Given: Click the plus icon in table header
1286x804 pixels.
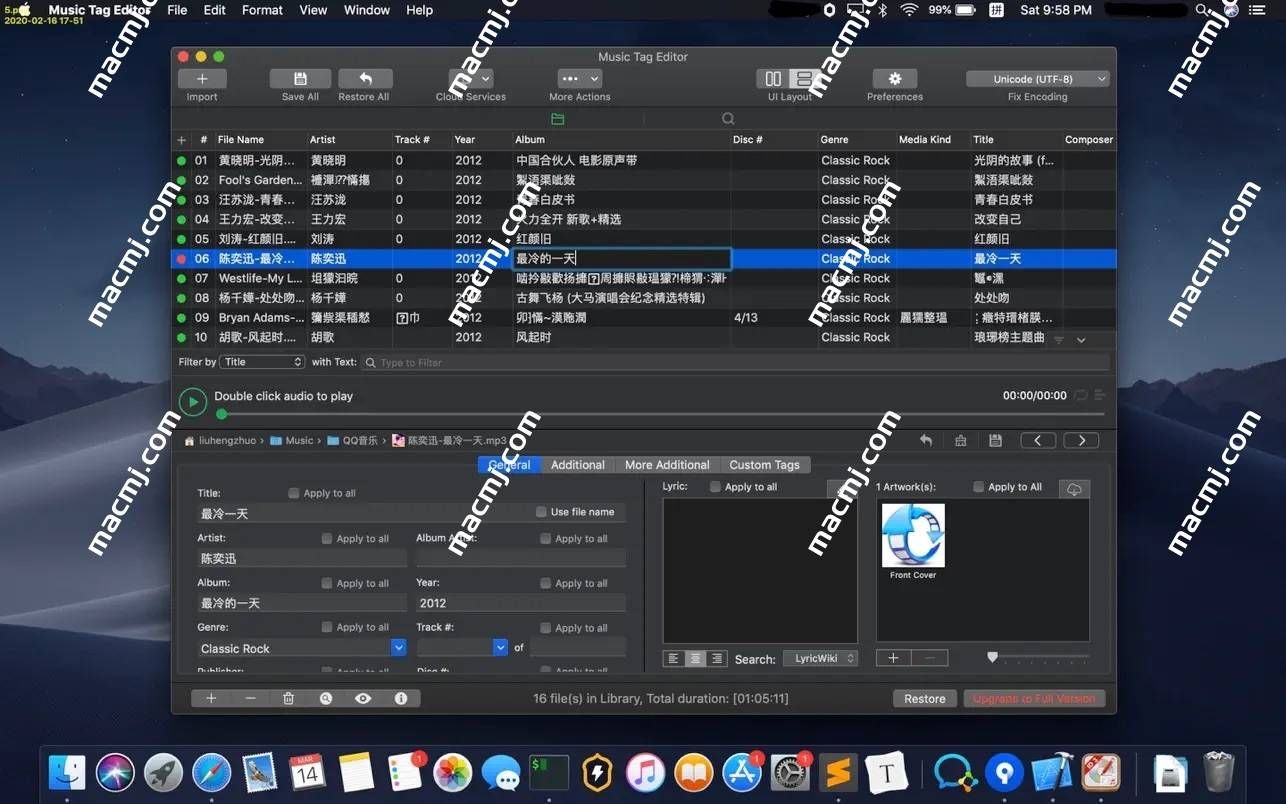Looking at the screenshot, I should (181, 140).
